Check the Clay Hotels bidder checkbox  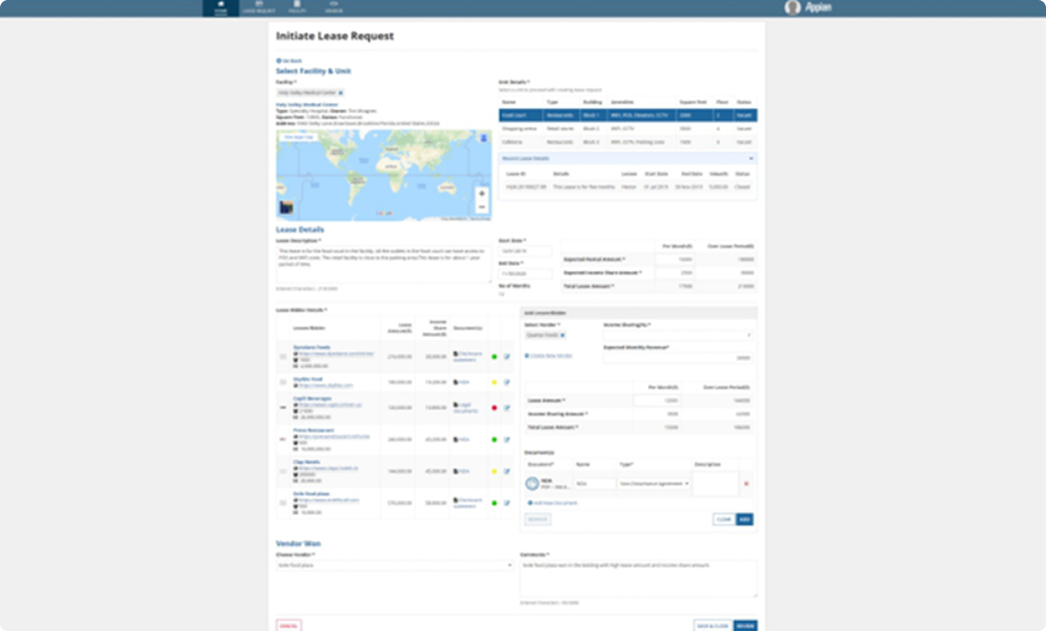[x=283, y=472]
